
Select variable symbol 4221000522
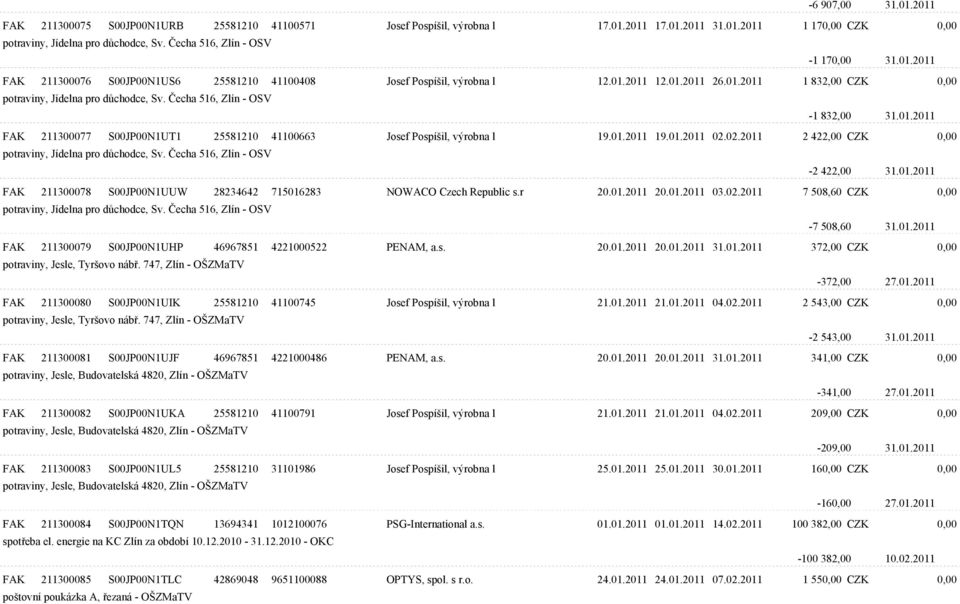coord(299,247)
